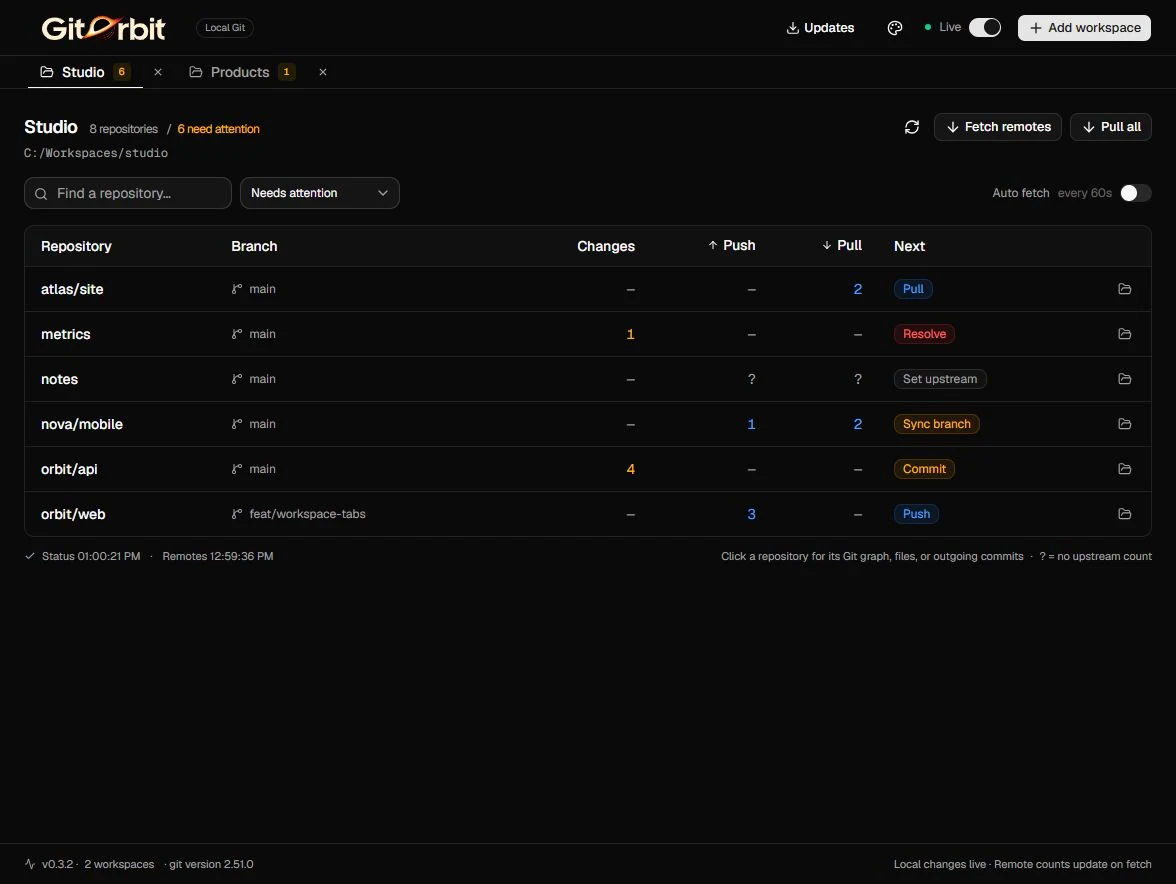Expand the Needs attention filter dropdown

click(x=320, y=193)
